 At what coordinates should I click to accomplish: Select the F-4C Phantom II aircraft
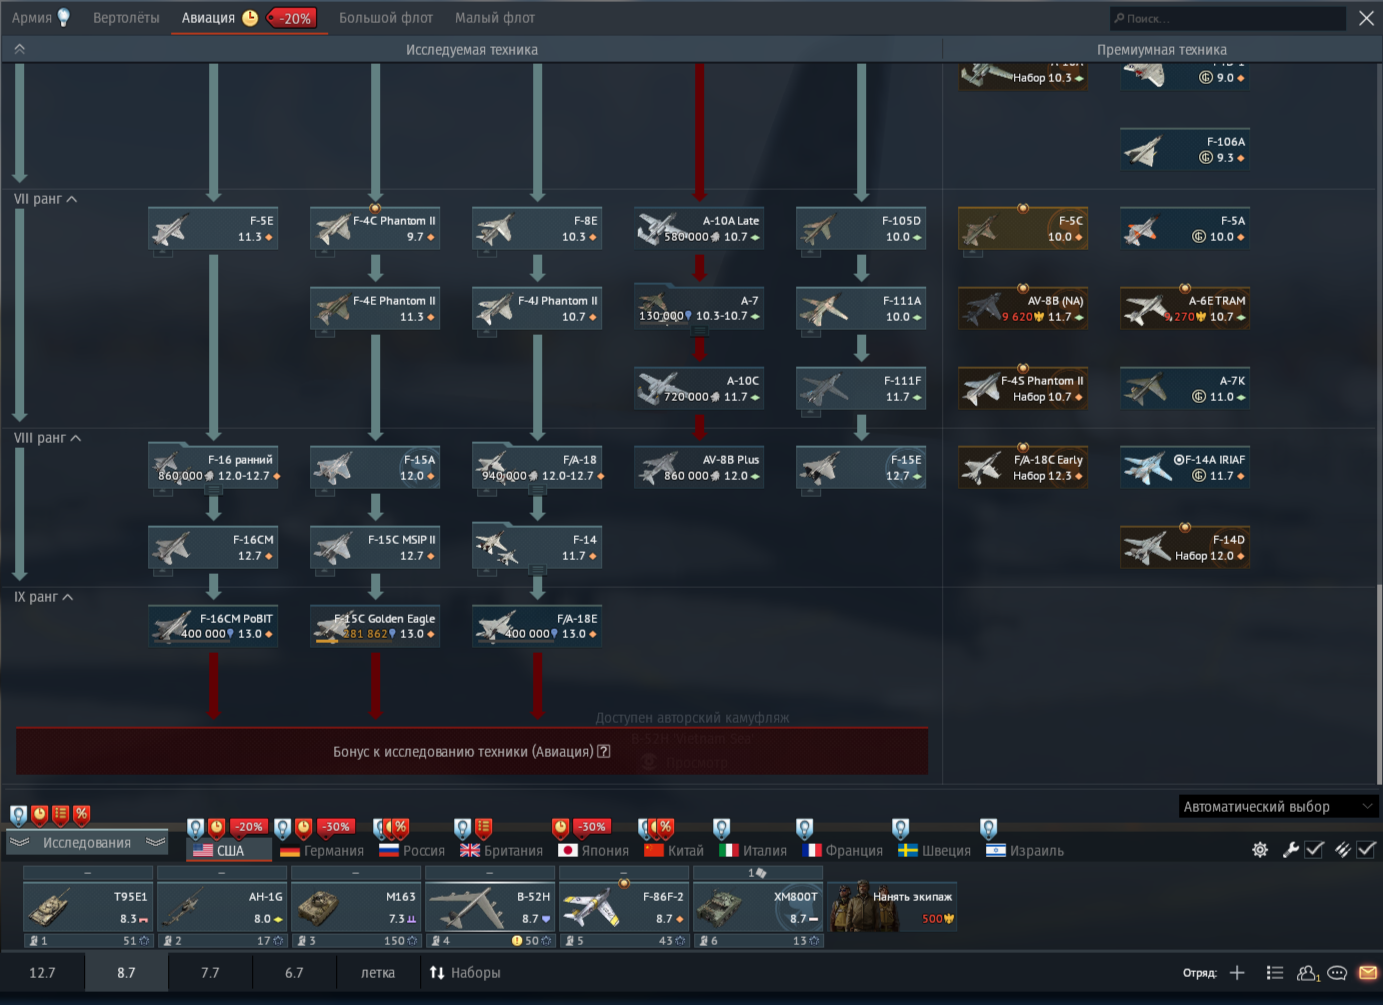[x=375, y=228]
